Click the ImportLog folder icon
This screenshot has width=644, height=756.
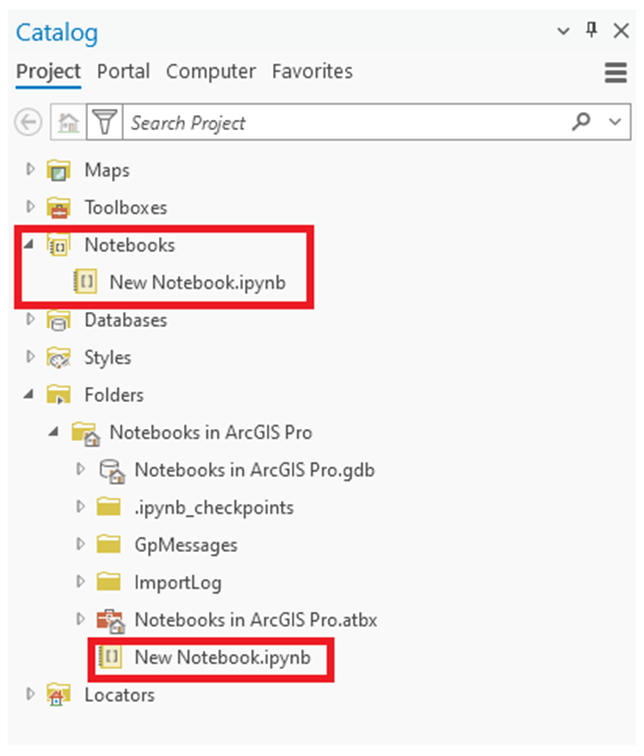pyautogui.click(x=108, y=582)
